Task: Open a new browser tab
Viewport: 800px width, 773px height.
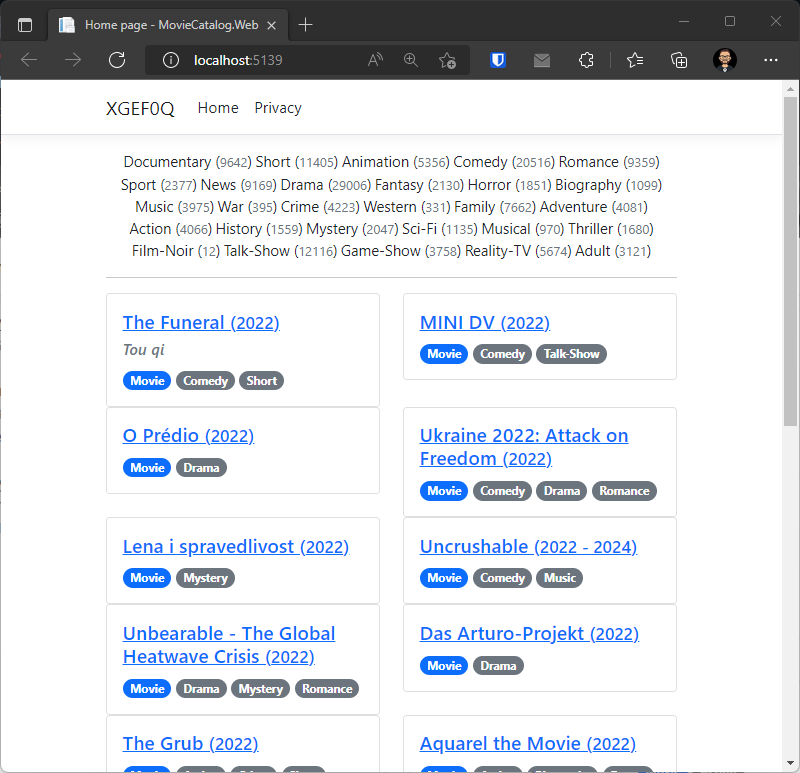Action: [306, 24]
